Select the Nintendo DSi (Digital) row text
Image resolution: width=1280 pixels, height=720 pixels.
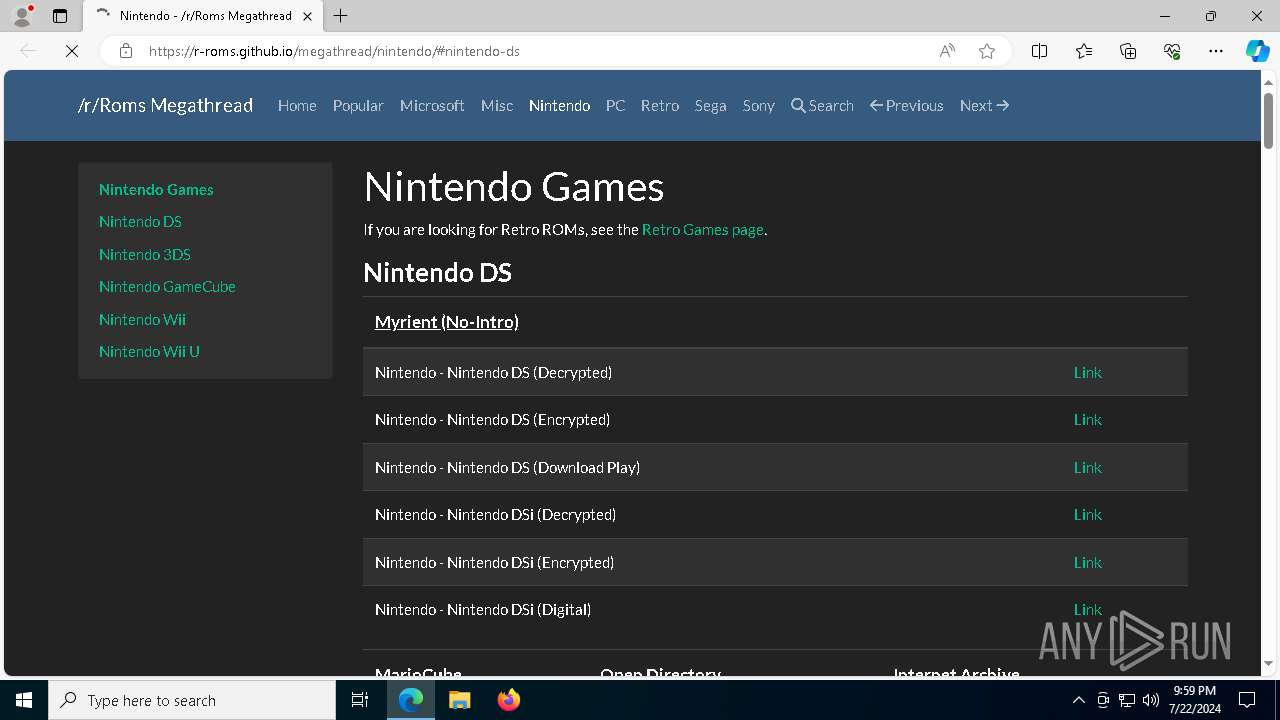tap(483, 609)
